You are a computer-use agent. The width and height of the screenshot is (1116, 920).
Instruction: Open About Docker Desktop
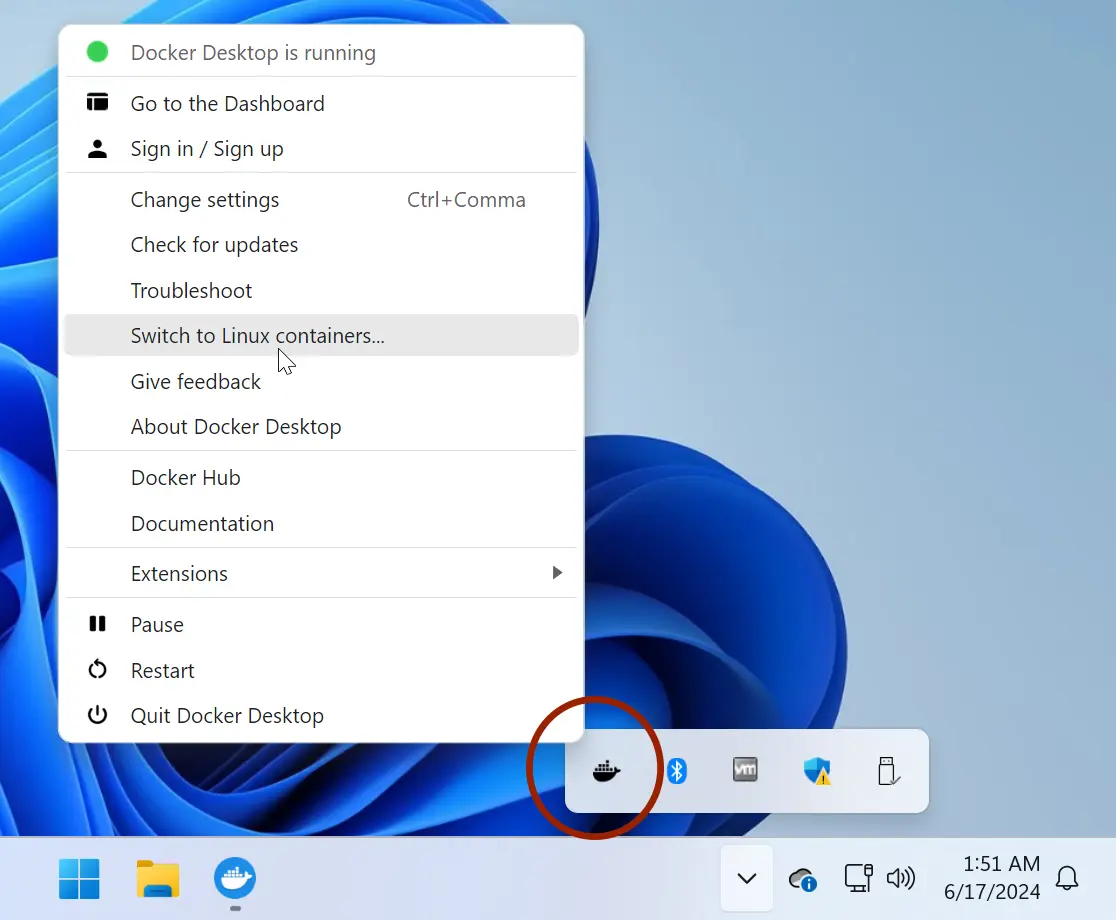pos(321,426)
